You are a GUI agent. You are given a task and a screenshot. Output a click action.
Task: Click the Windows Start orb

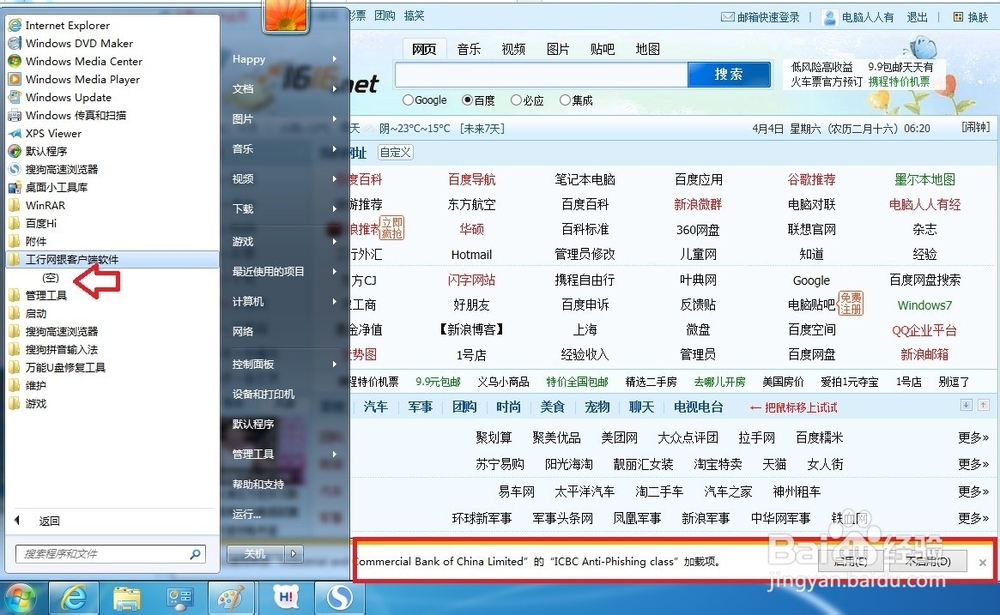tap(18, 599)
